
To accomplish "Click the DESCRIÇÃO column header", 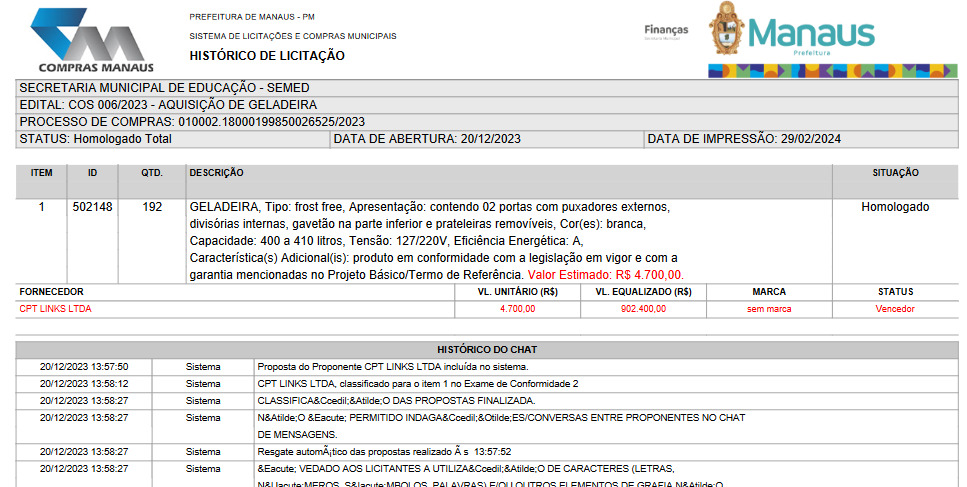I will [x=216, y=173].
